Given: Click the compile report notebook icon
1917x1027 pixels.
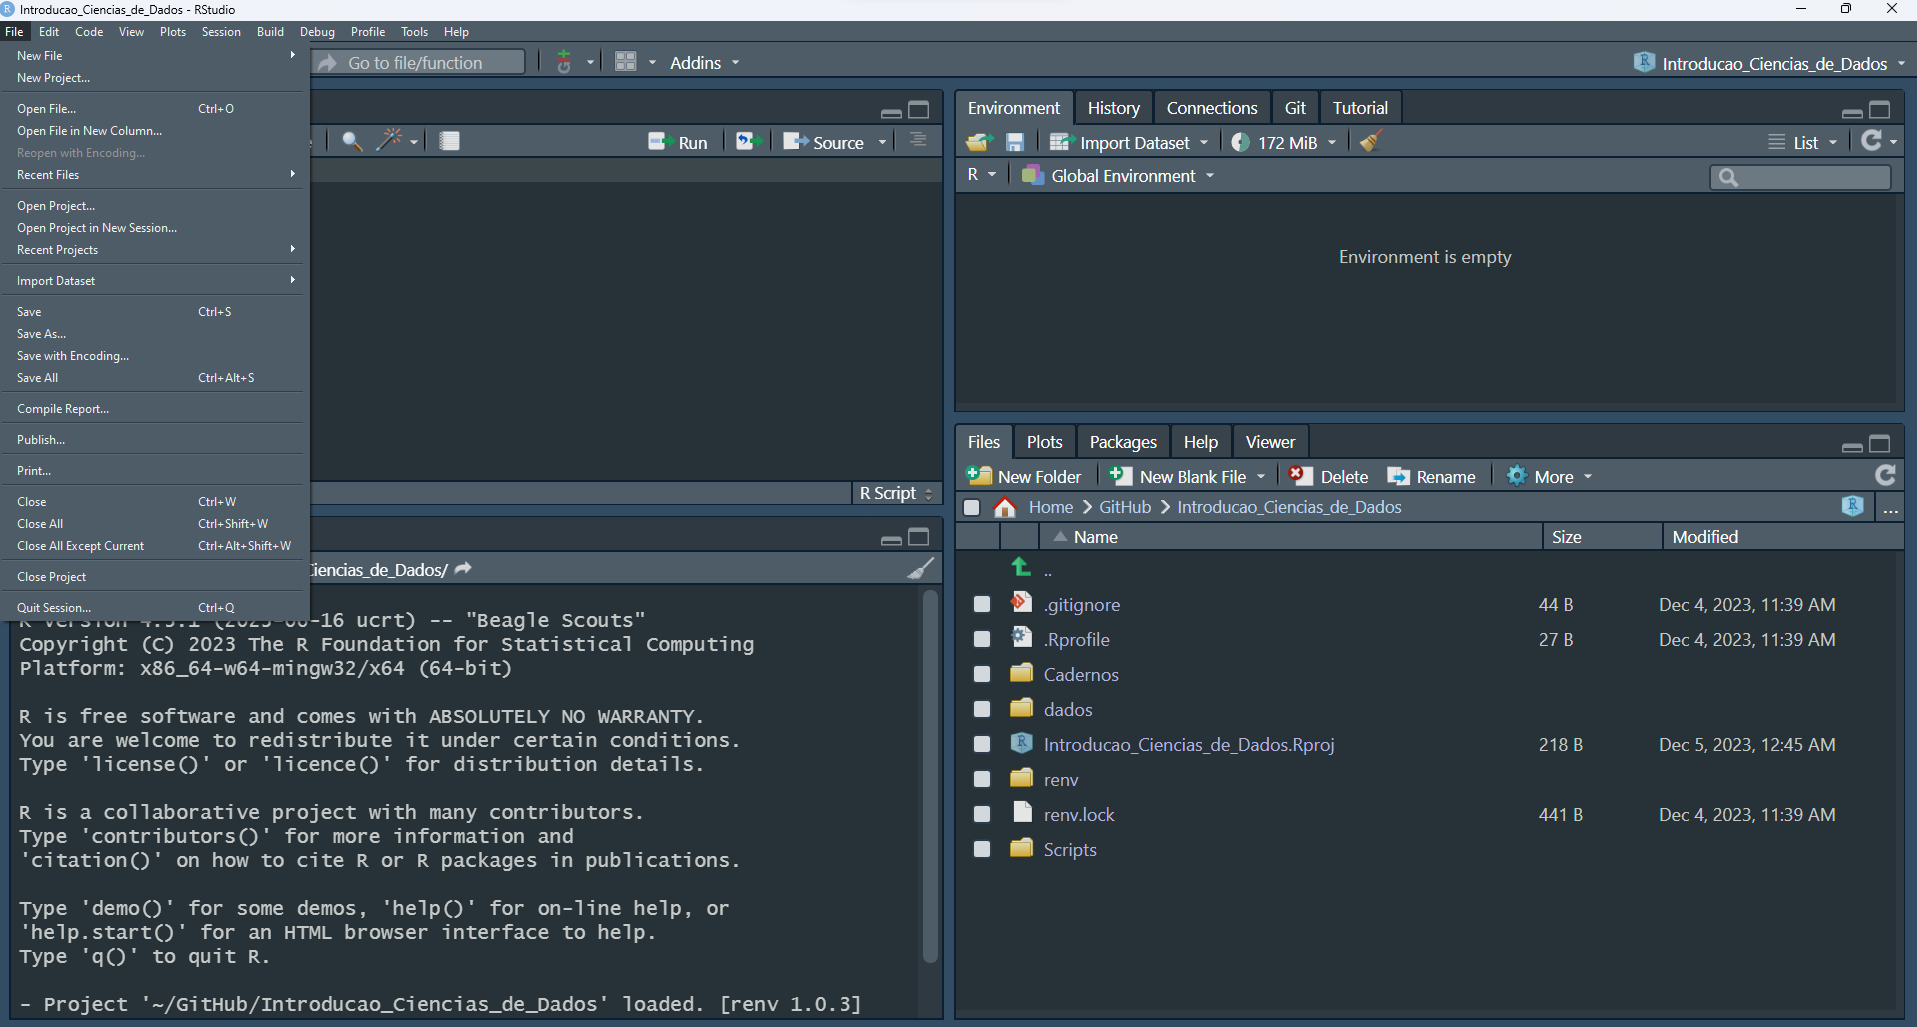Looking at the screenshot, I should (450, 141).
